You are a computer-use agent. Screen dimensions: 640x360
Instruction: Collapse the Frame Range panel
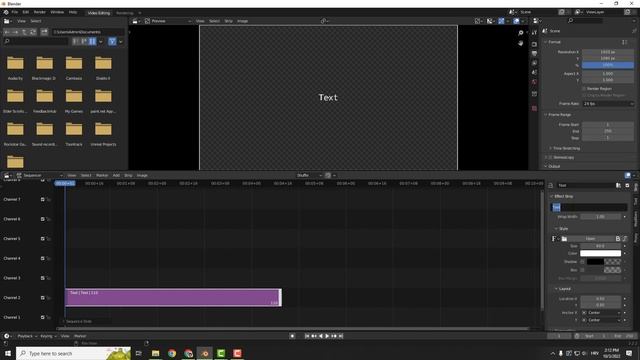pos(546,115)
